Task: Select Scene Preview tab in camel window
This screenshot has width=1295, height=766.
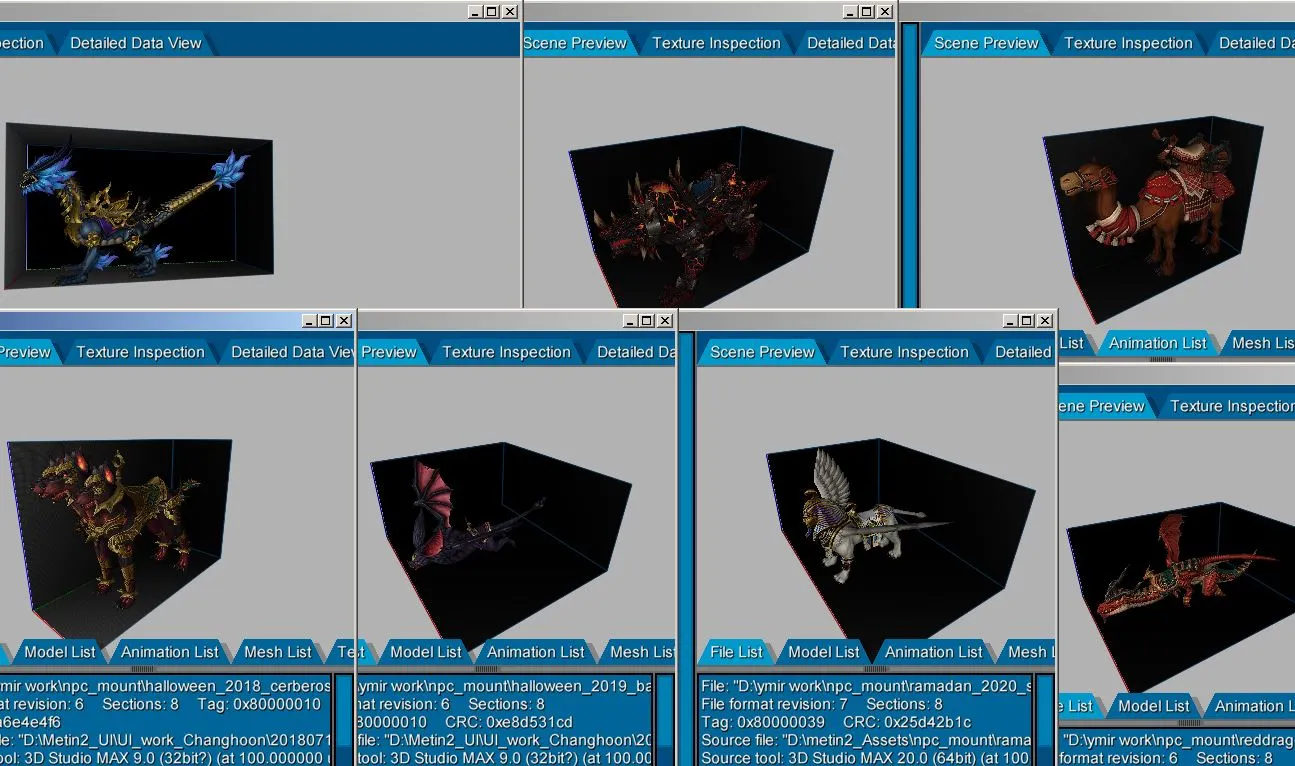Action: coord(986,43)
